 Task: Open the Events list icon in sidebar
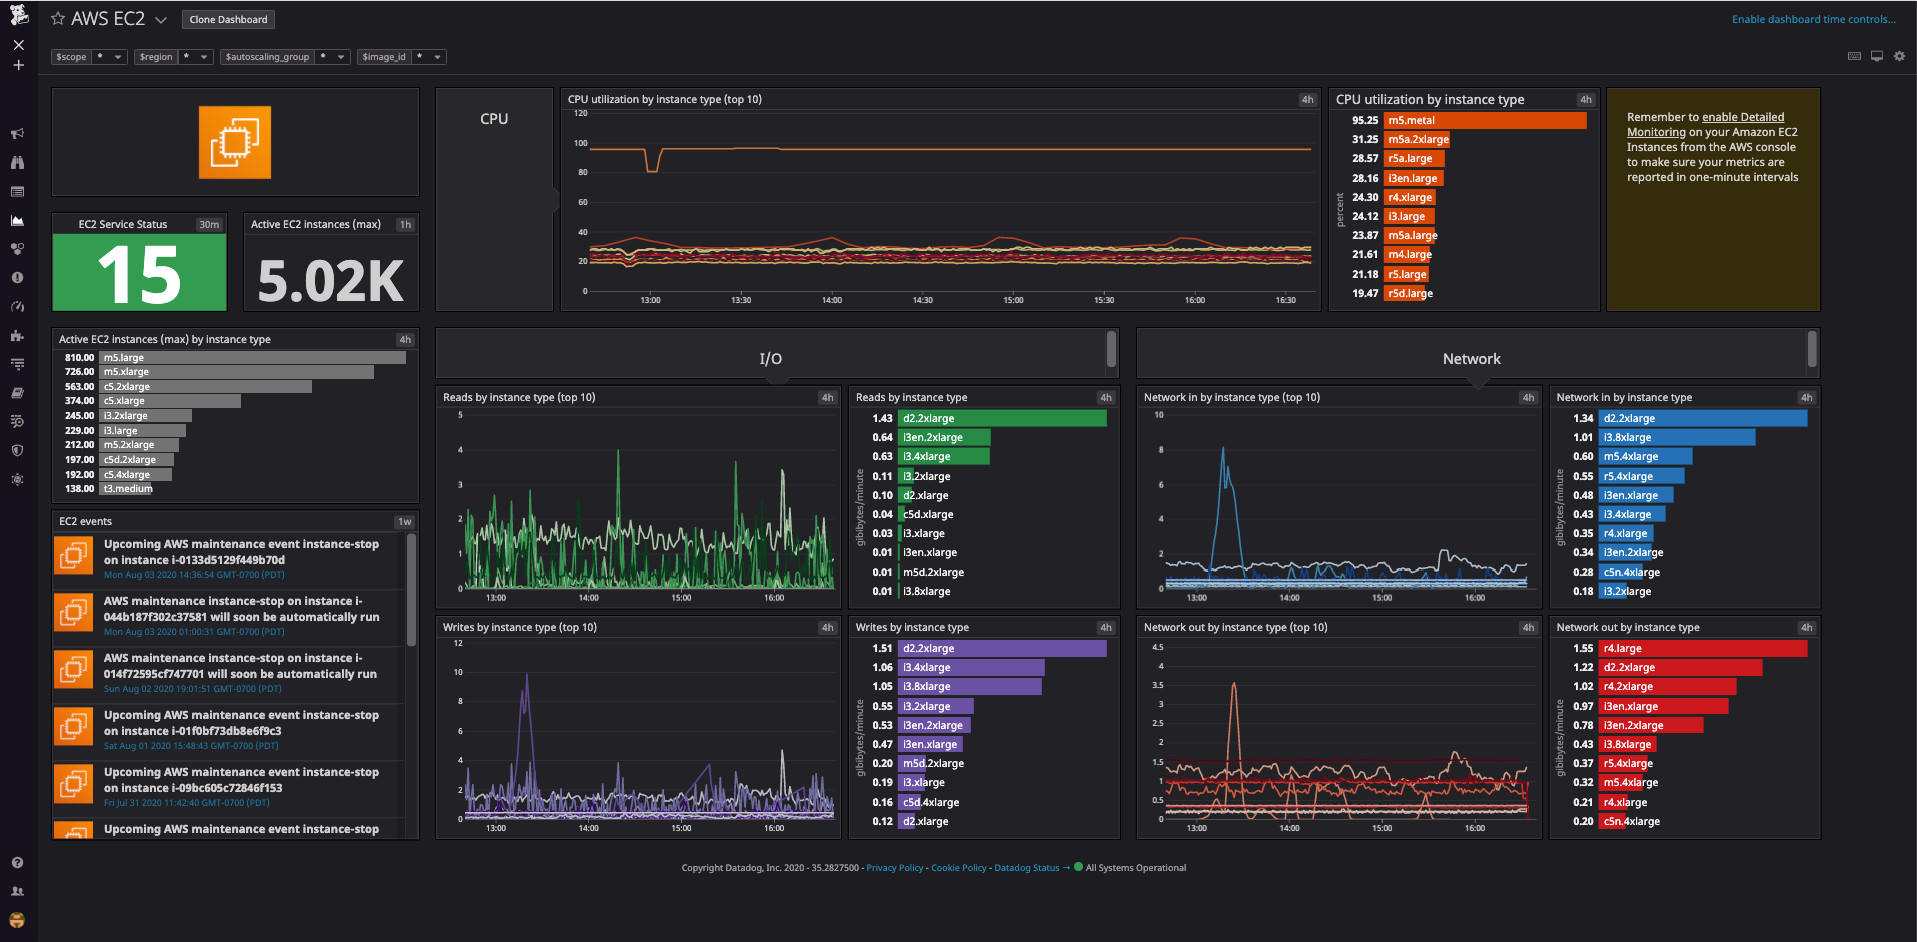(x=17, y=191)
